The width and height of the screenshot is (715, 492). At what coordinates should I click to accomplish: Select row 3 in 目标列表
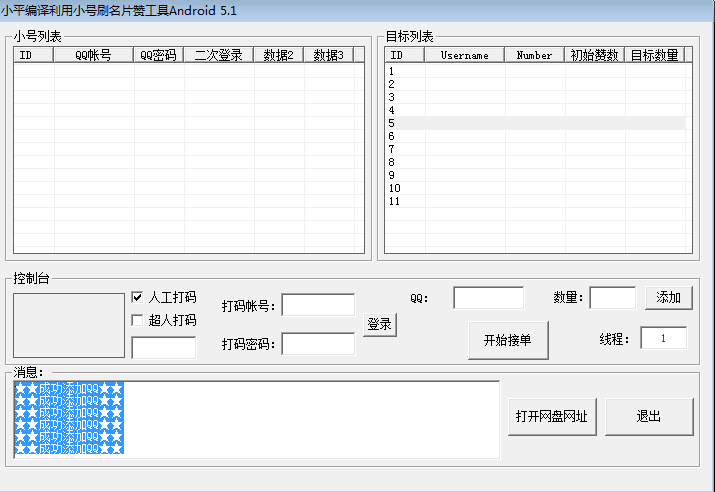click(535, 97)
